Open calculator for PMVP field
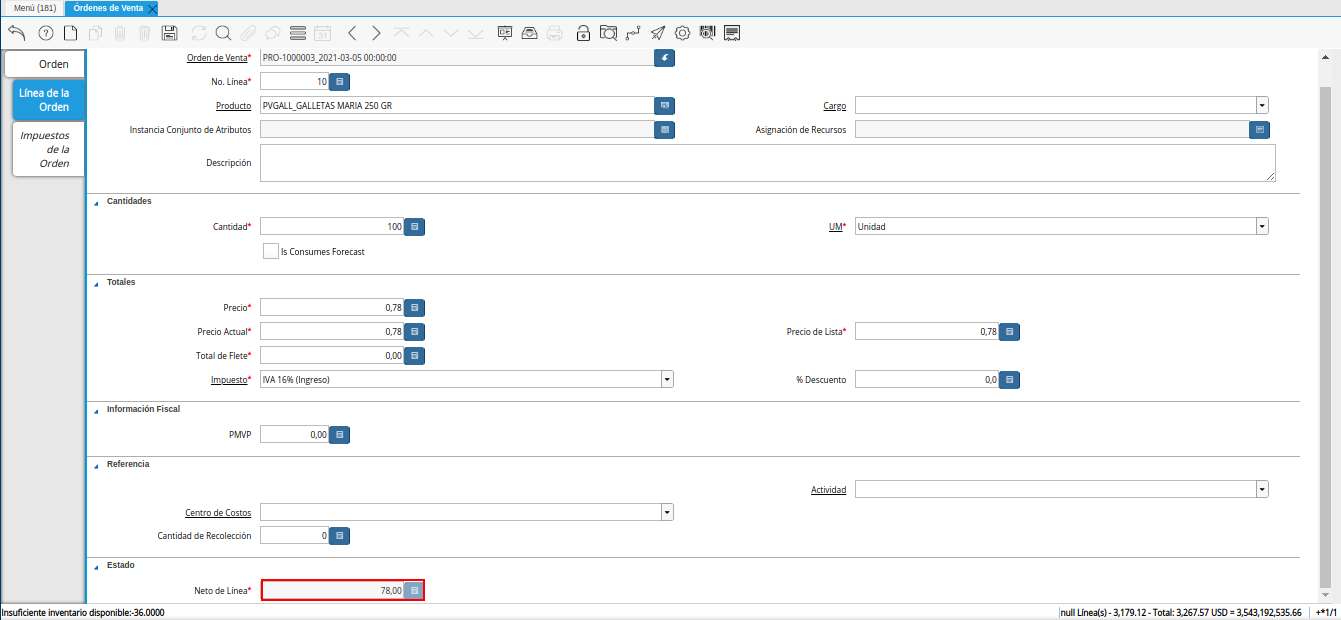This screenshot has height=620, width=1341. (x=340, y=435)
